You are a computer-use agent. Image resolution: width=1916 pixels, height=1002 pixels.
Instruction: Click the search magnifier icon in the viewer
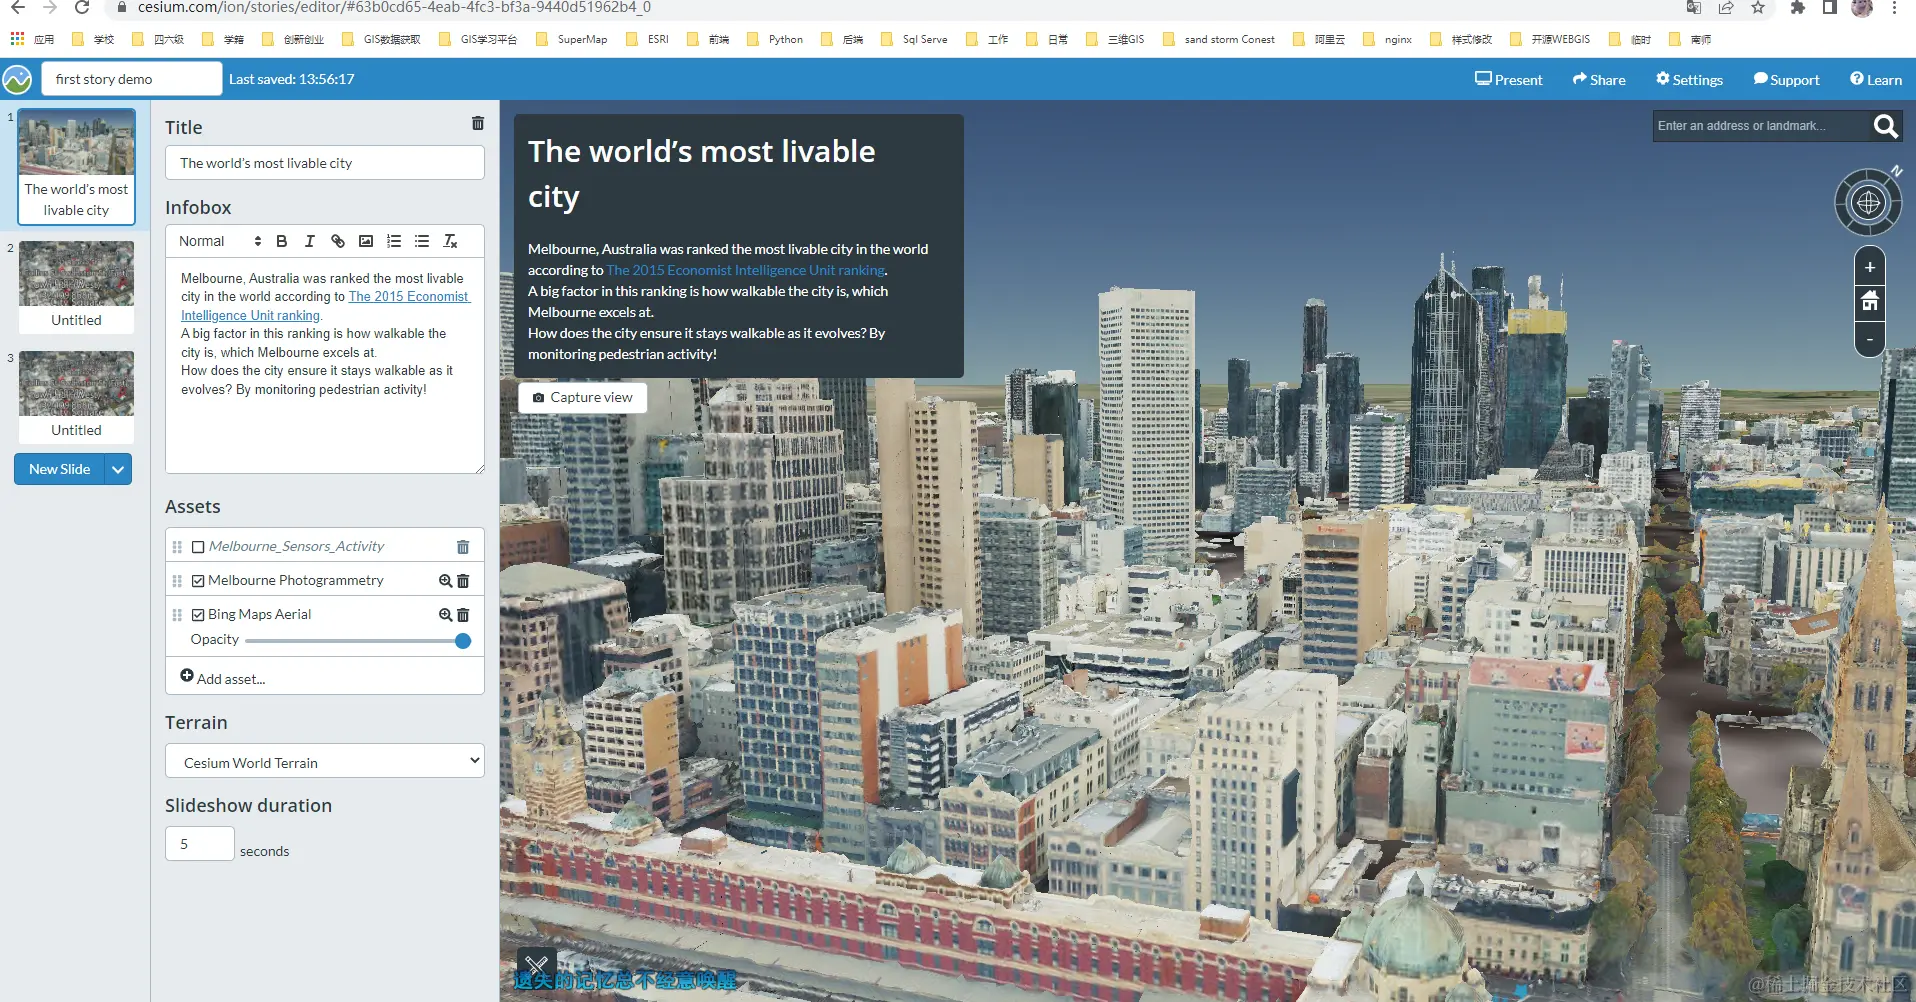(1885, 126)
